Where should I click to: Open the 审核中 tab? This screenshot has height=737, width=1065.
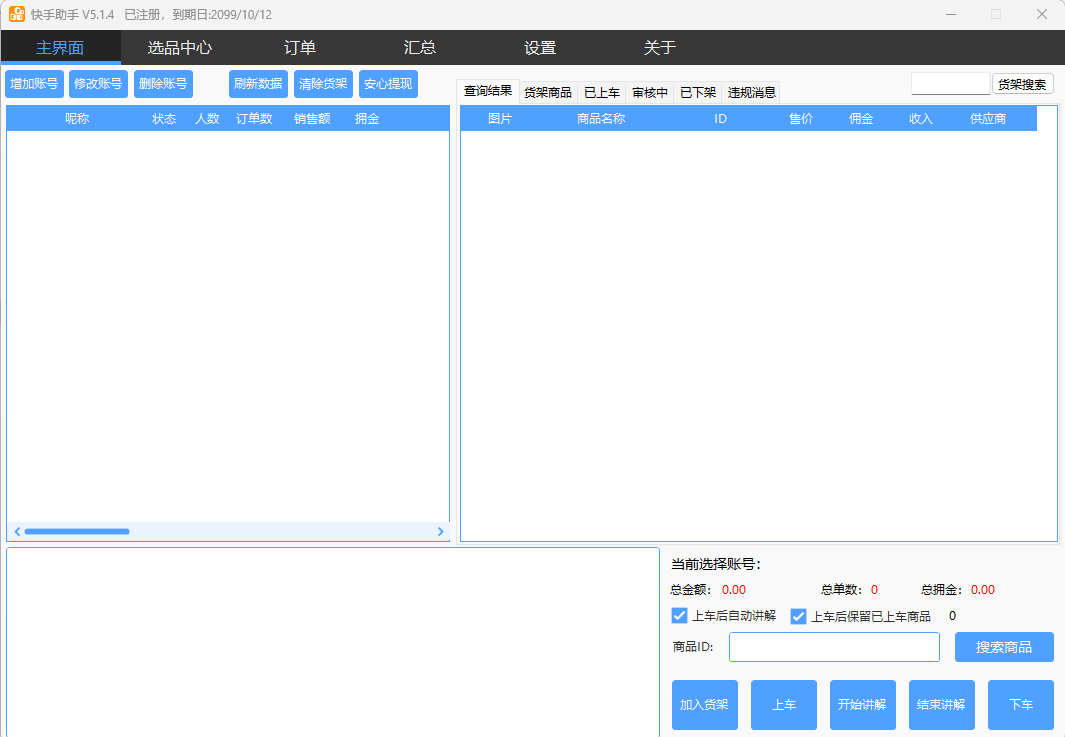pos(650,93)
